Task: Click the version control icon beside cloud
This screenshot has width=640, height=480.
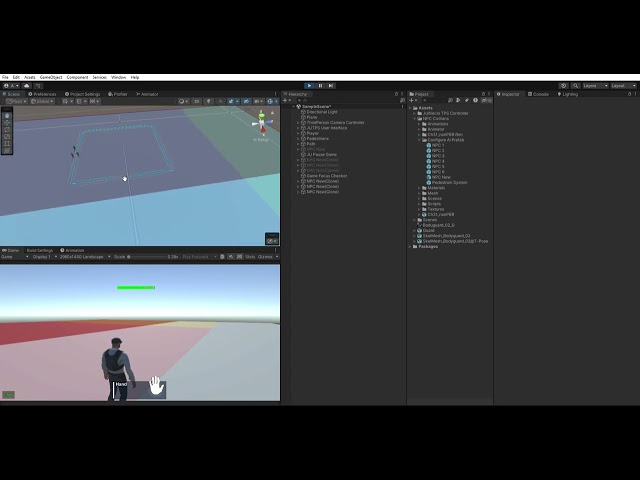Action: tap(38, 86)
